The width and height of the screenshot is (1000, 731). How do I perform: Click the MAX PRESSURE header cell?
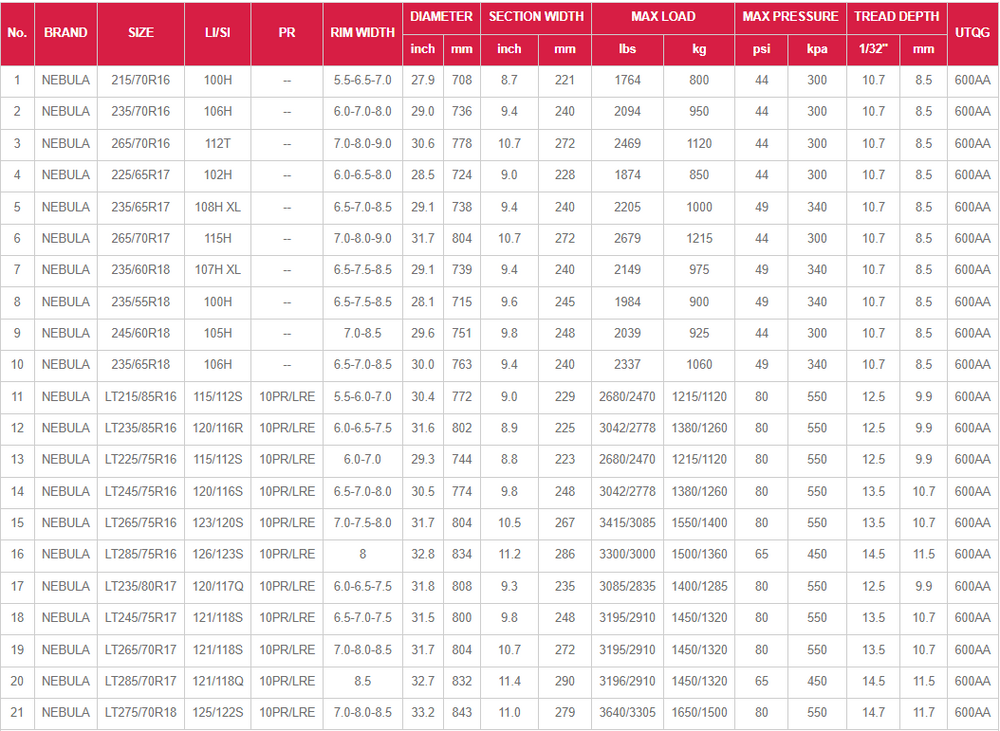click(x=790, y=17)
